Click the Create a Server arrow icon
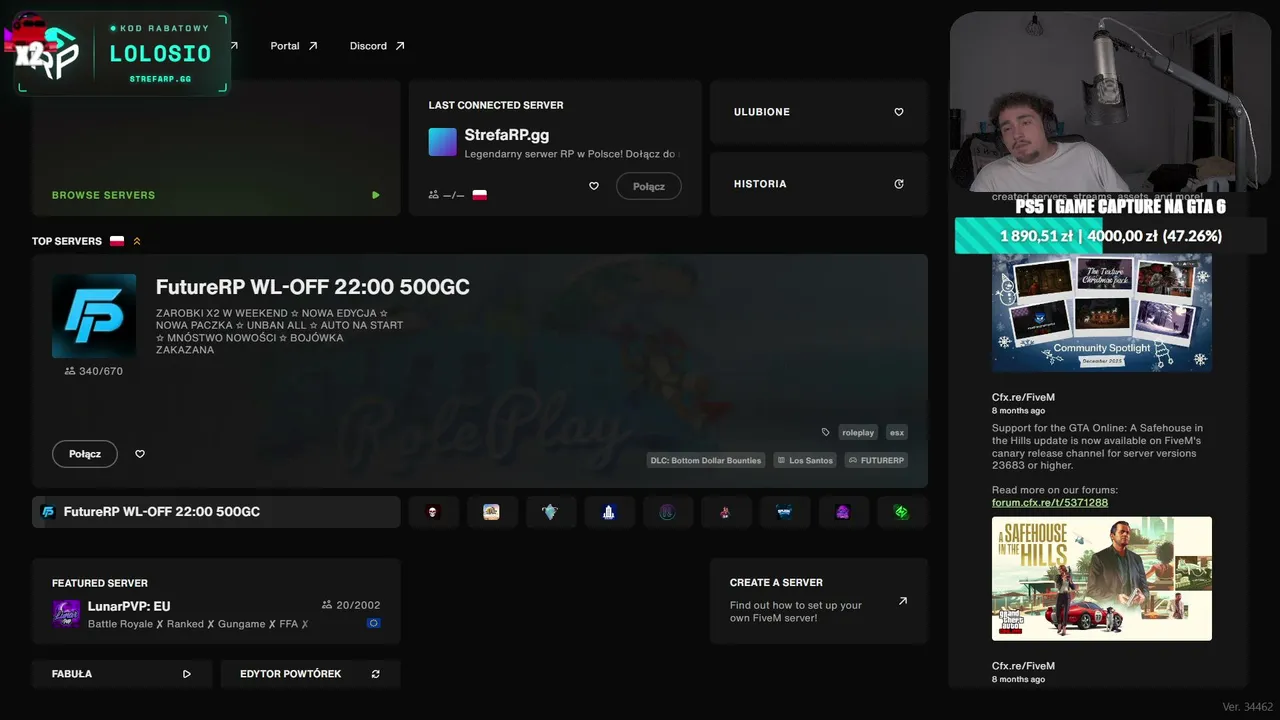The height and width of the screenshot is (720, 1280). pos(903,601)
